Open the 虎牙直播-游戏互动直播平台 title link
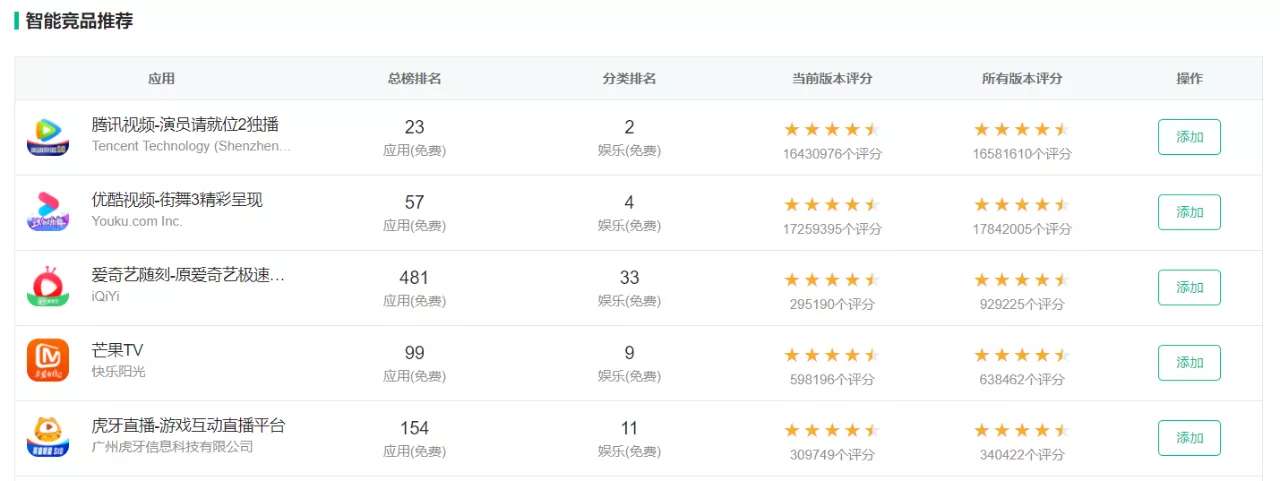The height and width of the screenshot is (481, 1280). [188, 425]
